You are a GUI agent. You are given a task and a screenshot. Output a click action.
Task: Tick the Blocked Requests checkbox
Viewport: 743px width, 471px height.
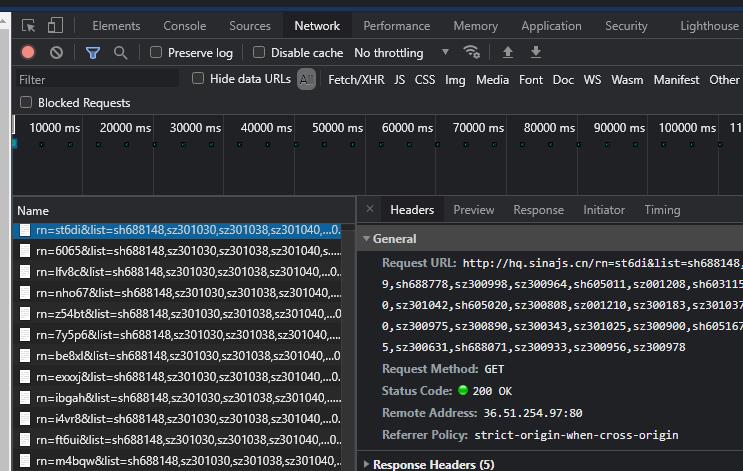pyautogui.click(x=26, y=103)
